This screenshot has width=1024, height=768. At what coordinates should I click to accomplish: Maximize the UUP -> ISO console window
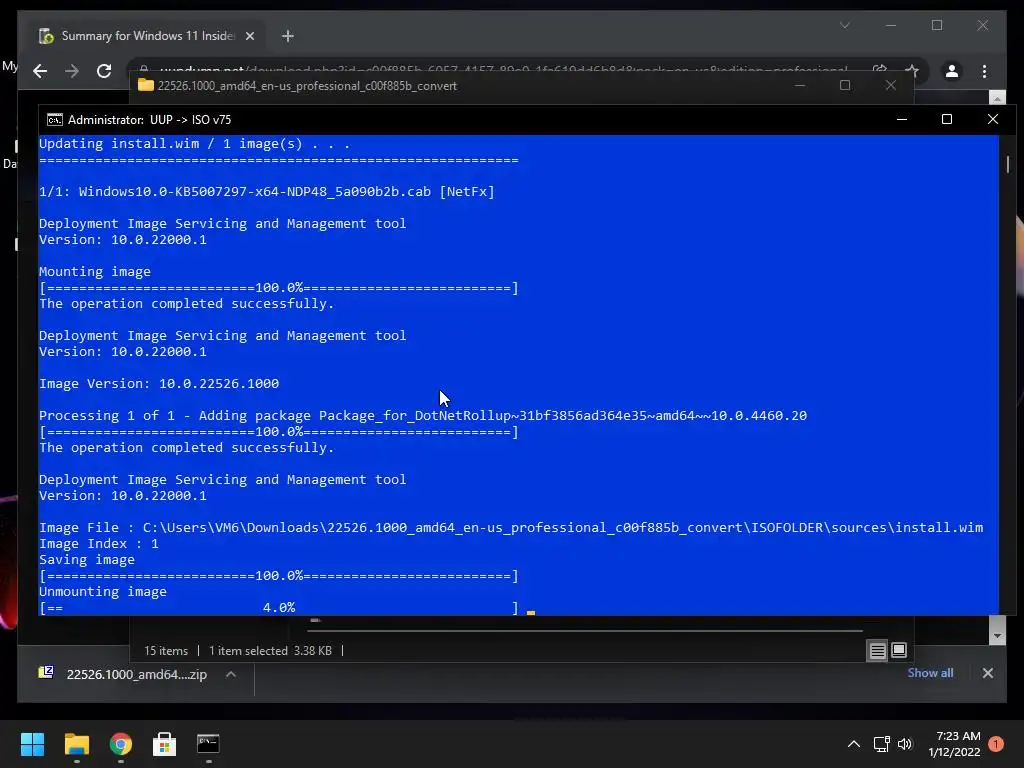947,120
